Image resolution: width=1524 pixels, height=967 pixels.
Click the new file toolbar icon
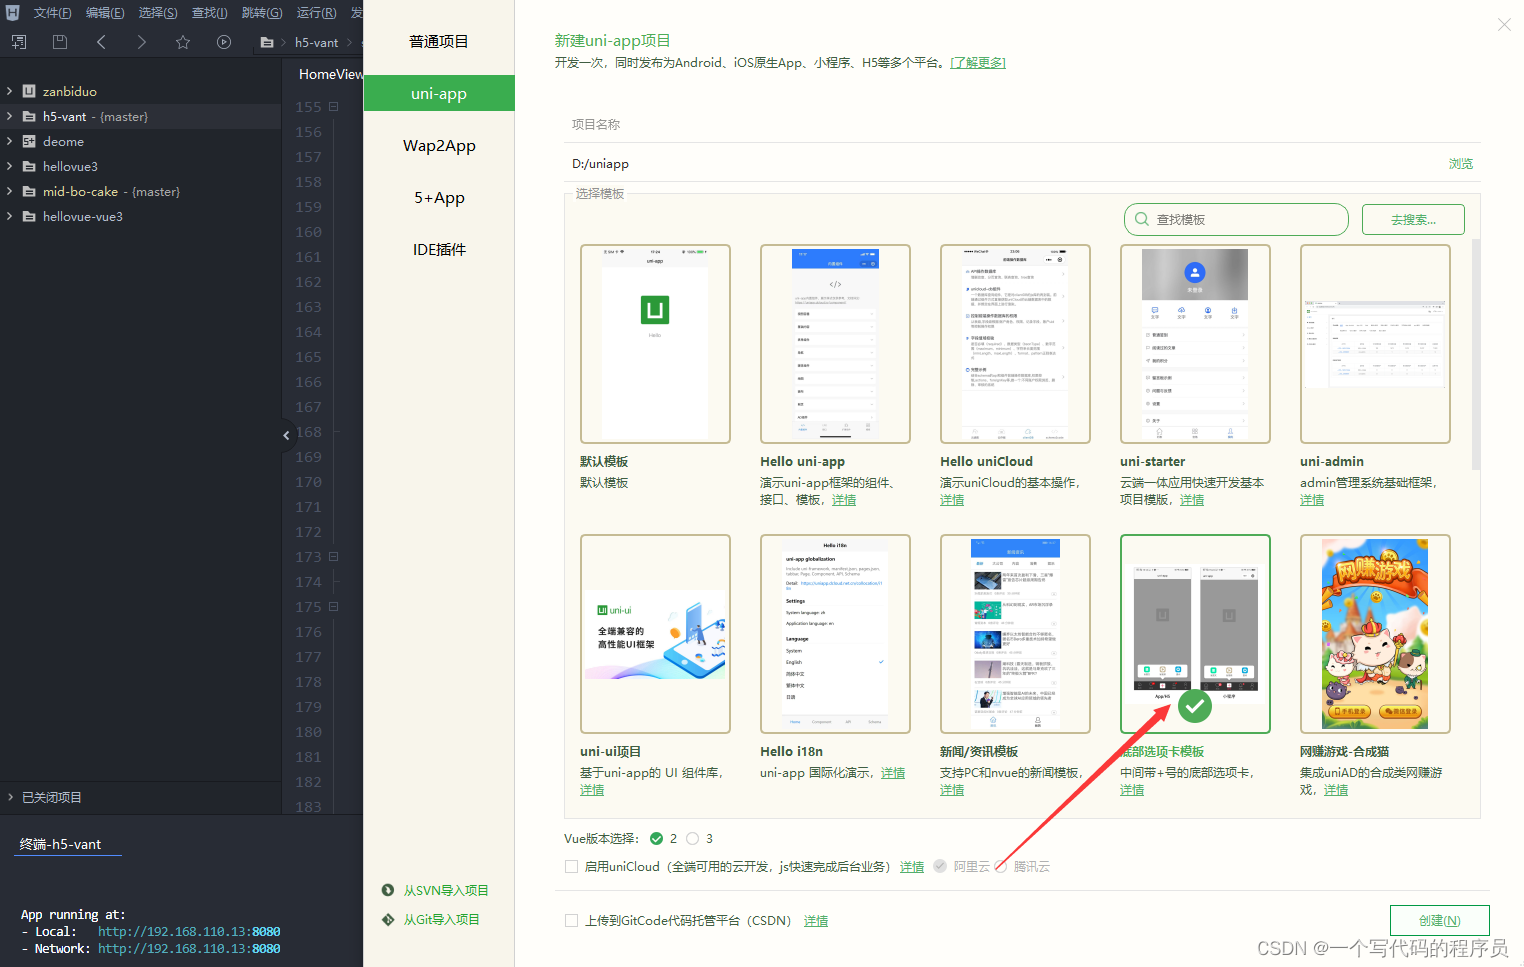pos(19,42)
